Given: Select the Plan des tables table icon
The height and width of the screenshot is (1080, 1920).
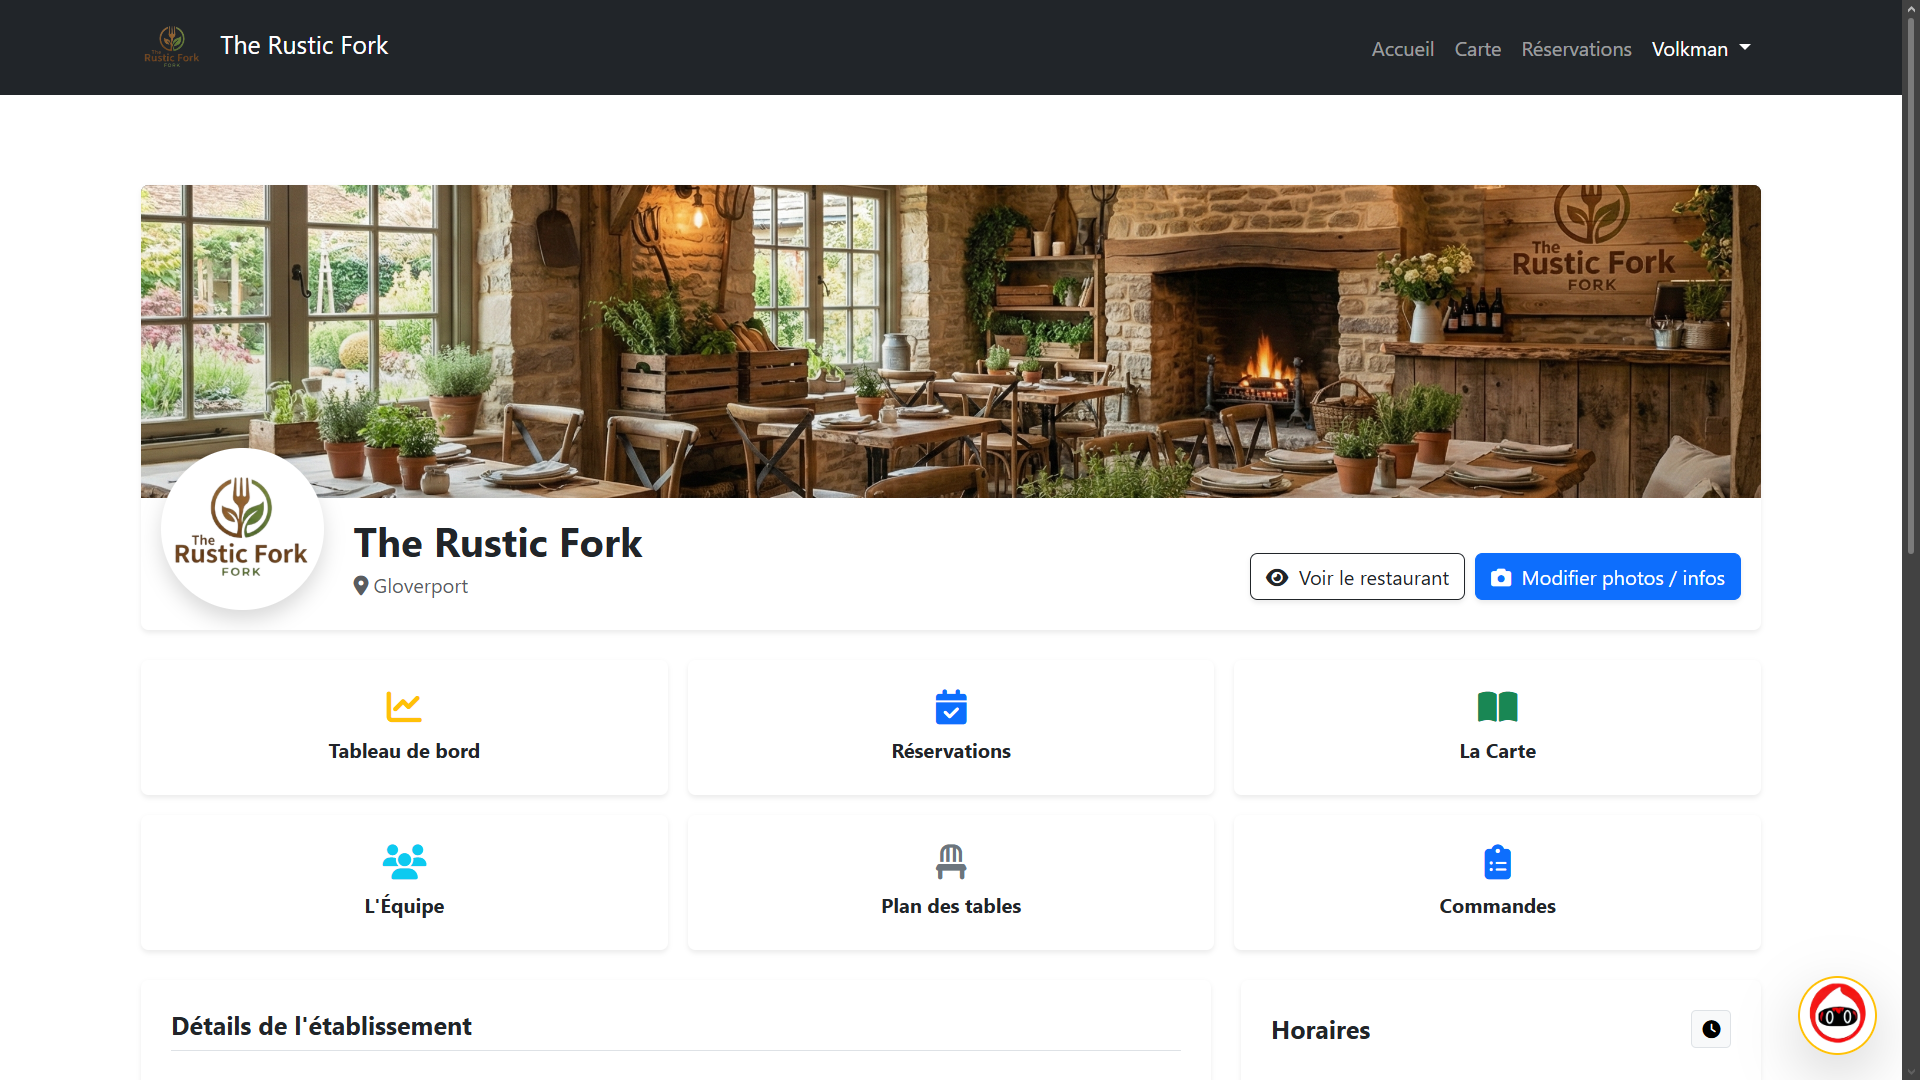Looking at the screenshot, I should [950, 861].
